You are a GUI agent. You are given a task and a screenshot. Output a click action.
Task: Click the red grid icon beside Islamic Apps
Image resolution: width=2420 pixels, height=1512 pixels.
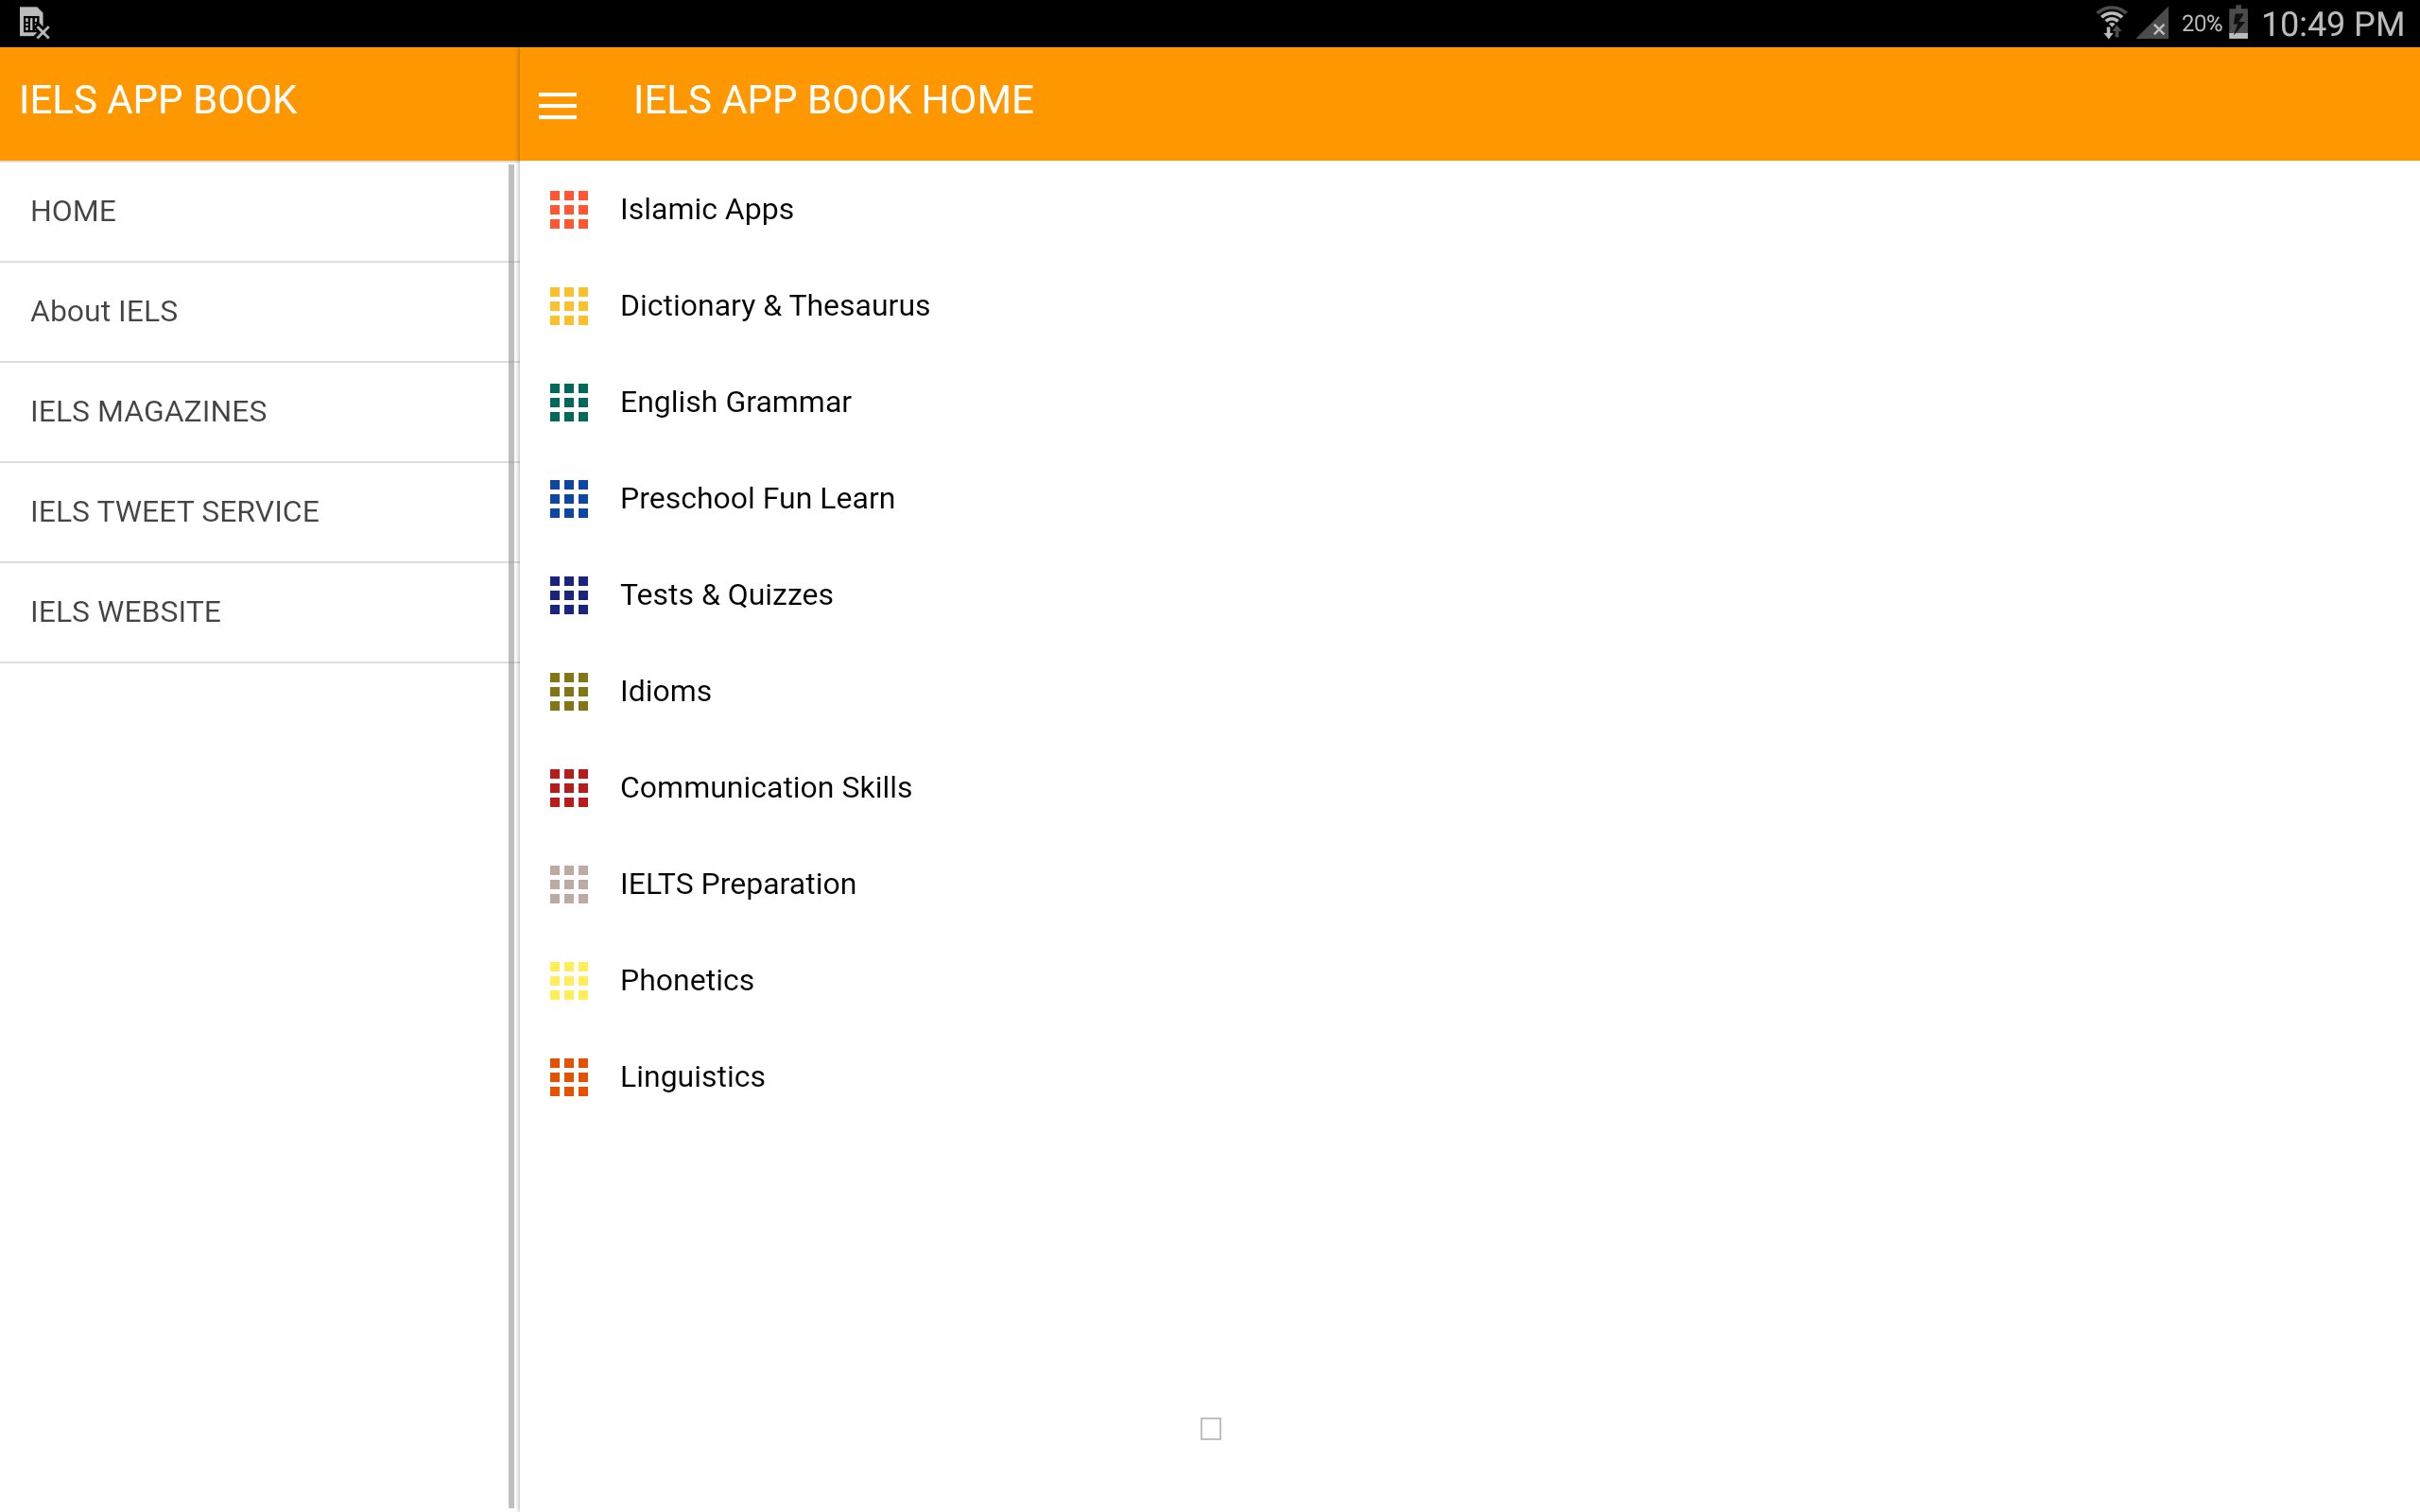(568, 209)
